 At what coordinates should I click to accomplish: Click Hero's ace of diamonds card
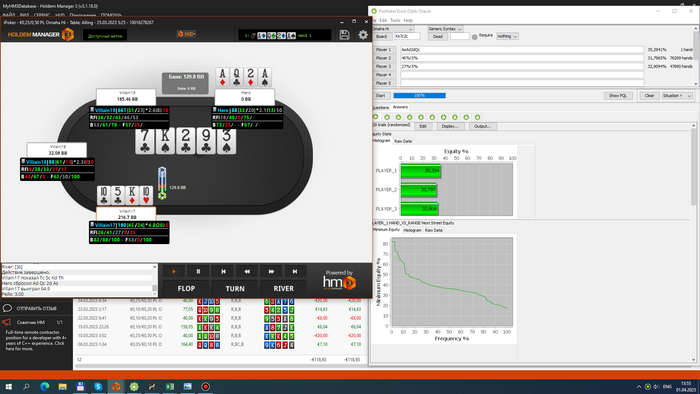[222, 77]
